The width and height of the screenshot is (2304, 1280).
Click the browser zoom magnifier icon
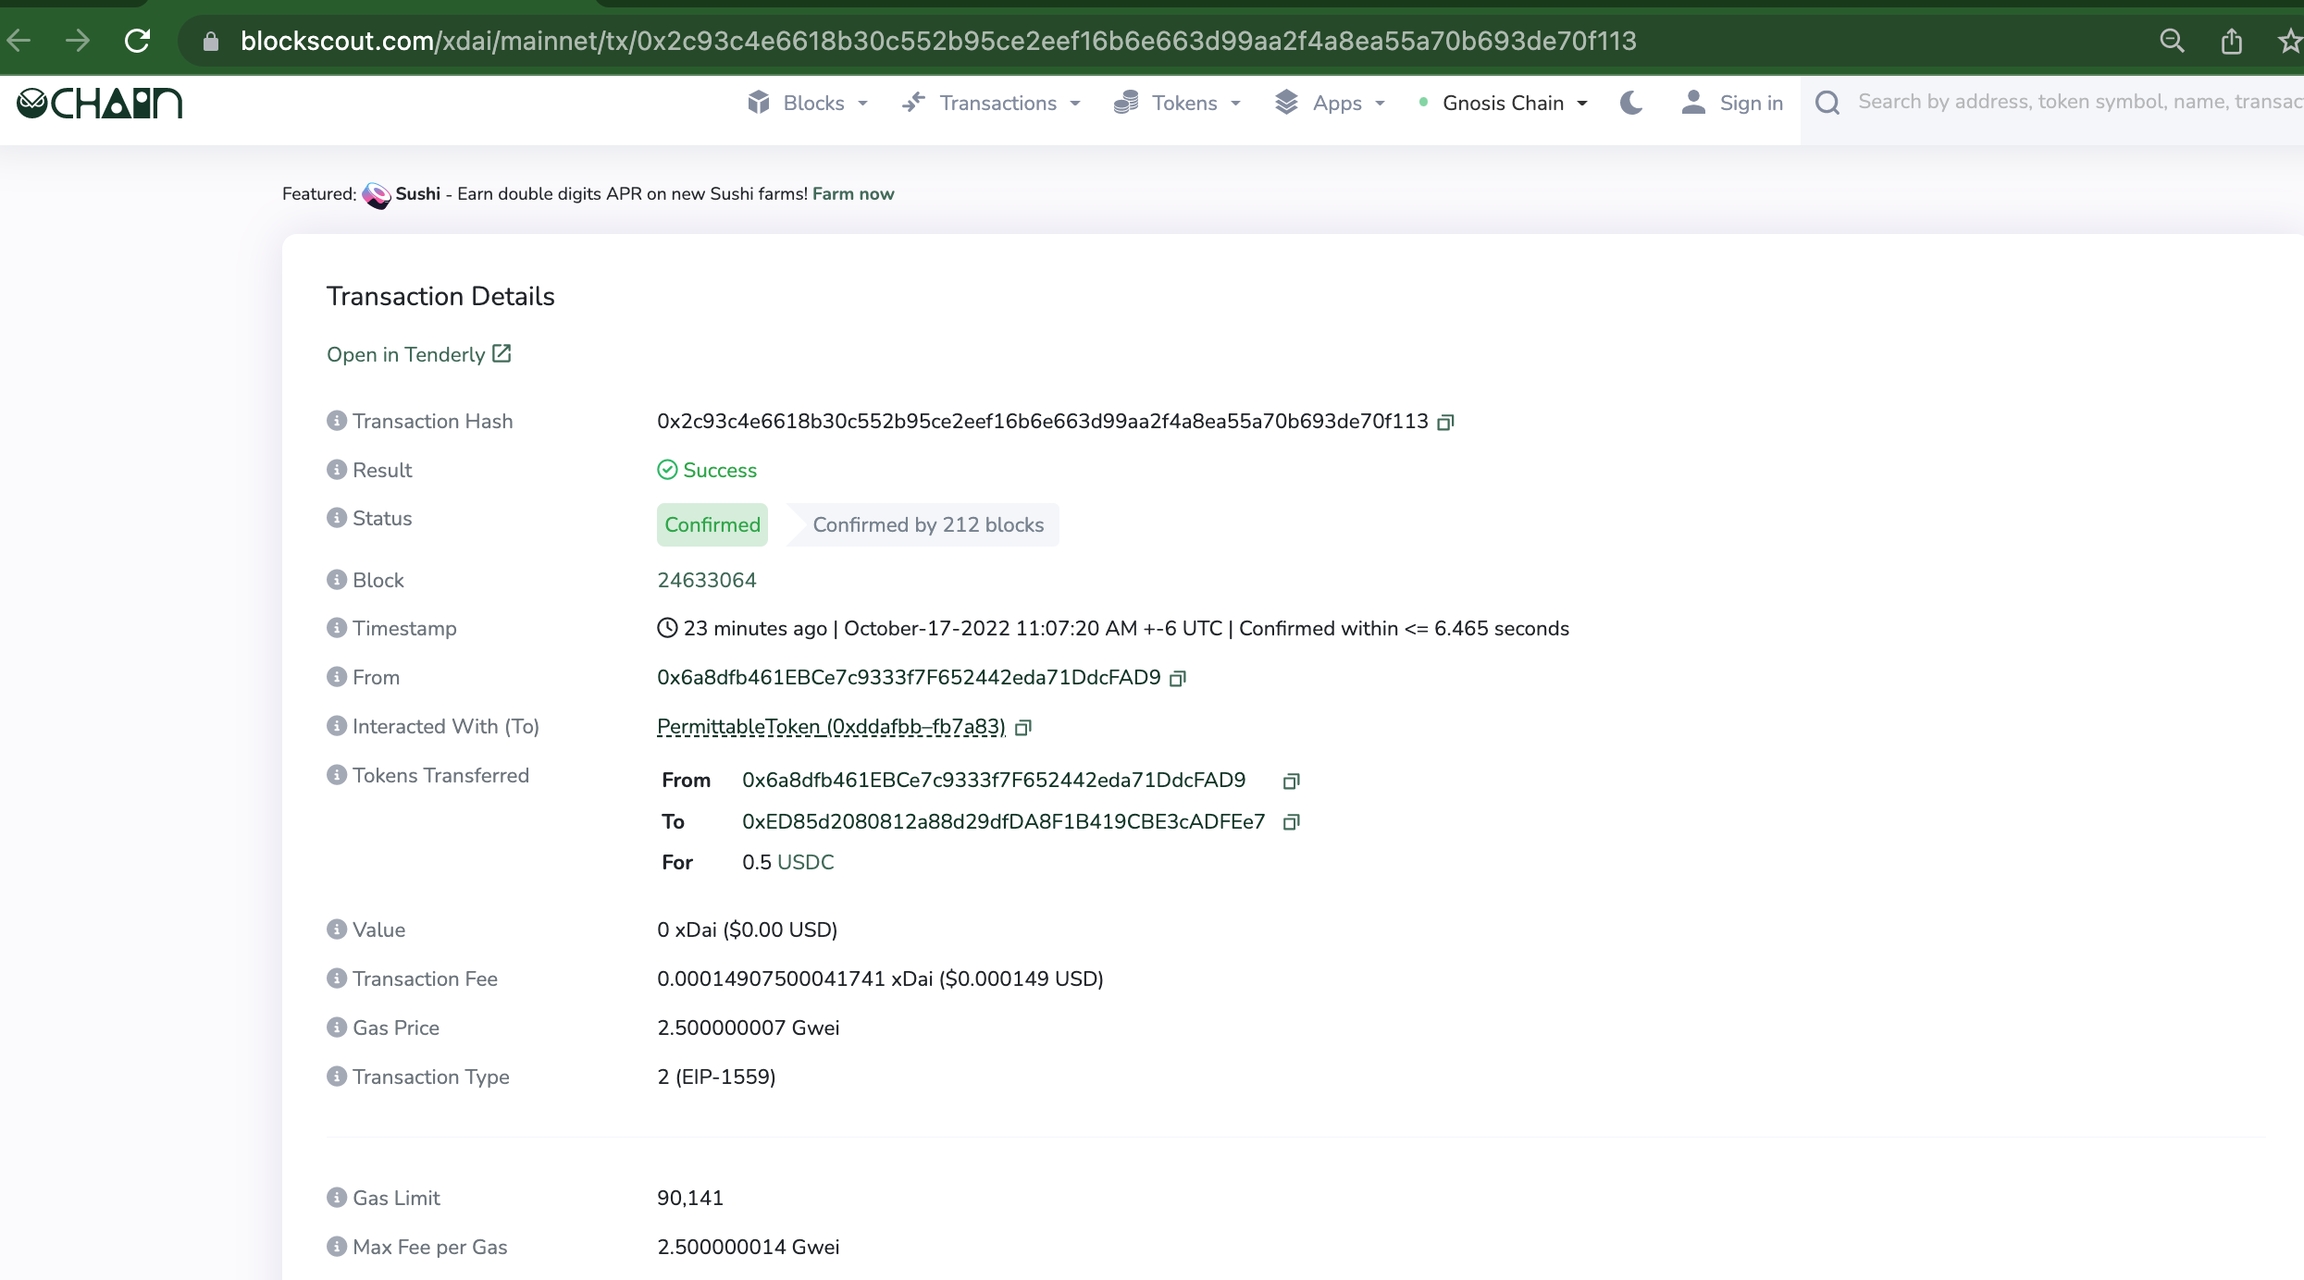tap(2171, 41)
